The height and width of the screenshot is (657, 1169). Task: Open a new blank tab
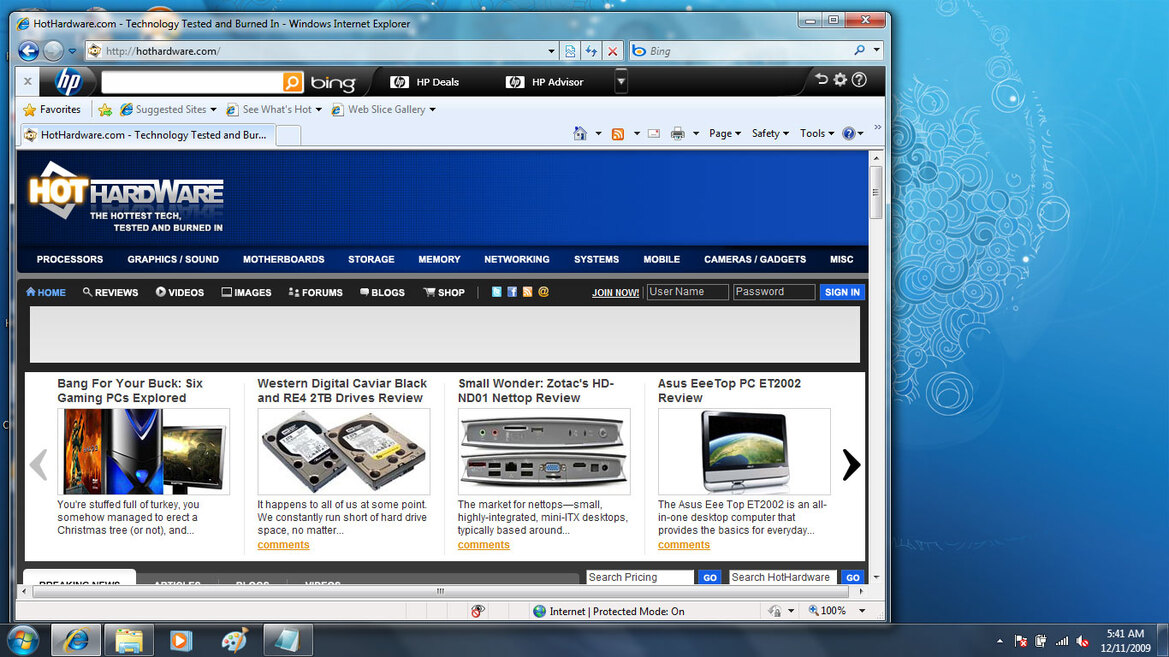pos(289,135)
